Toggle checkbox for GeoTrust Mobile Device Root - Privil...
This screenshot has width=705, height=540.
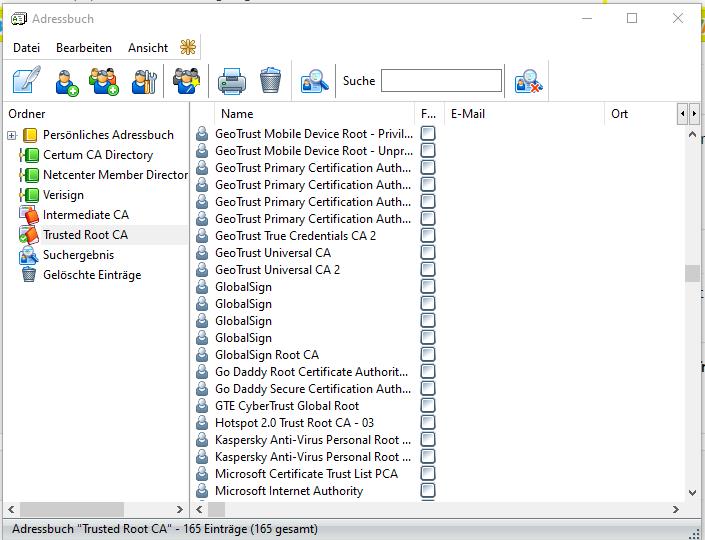click(428, 134)
